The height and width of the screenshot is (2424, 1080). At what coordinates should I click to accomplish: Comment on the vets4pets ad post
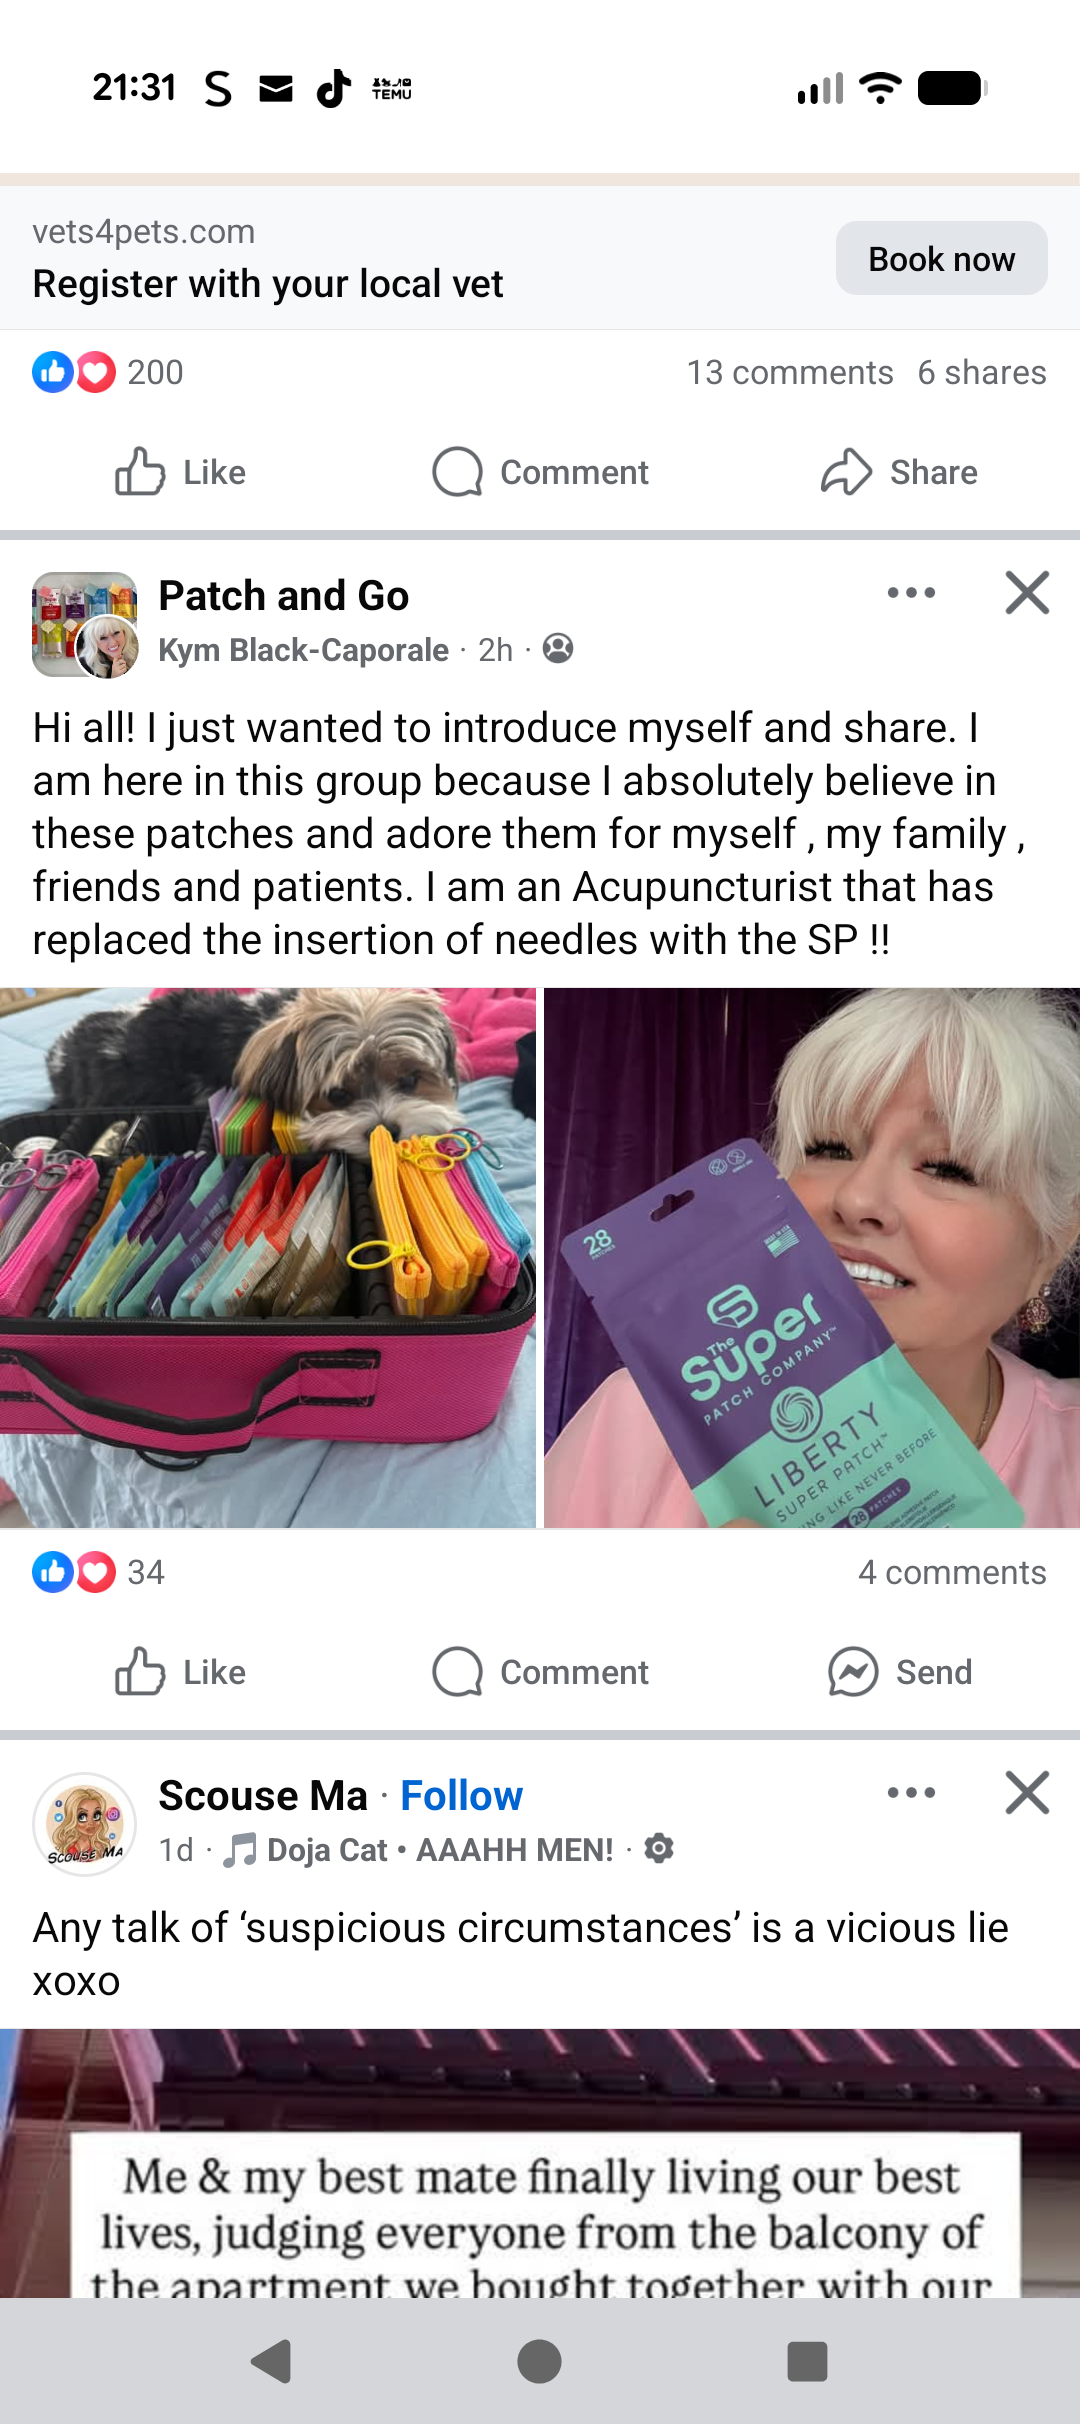(540, 472)
